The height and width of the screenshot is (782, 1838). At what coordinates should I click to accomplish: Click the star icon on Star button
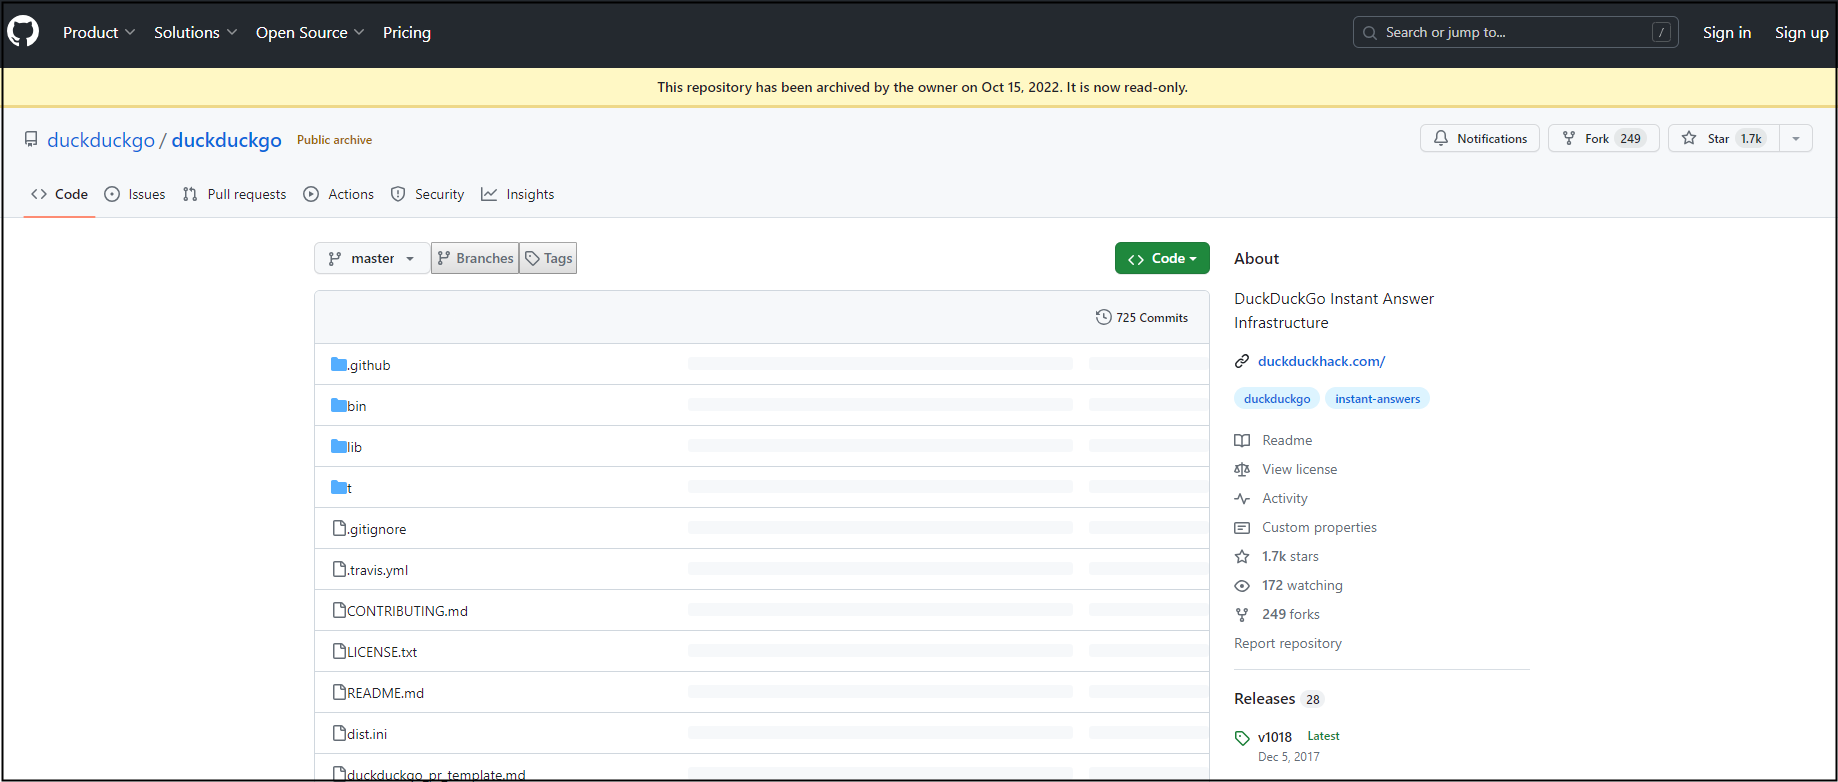point(1689,138)
